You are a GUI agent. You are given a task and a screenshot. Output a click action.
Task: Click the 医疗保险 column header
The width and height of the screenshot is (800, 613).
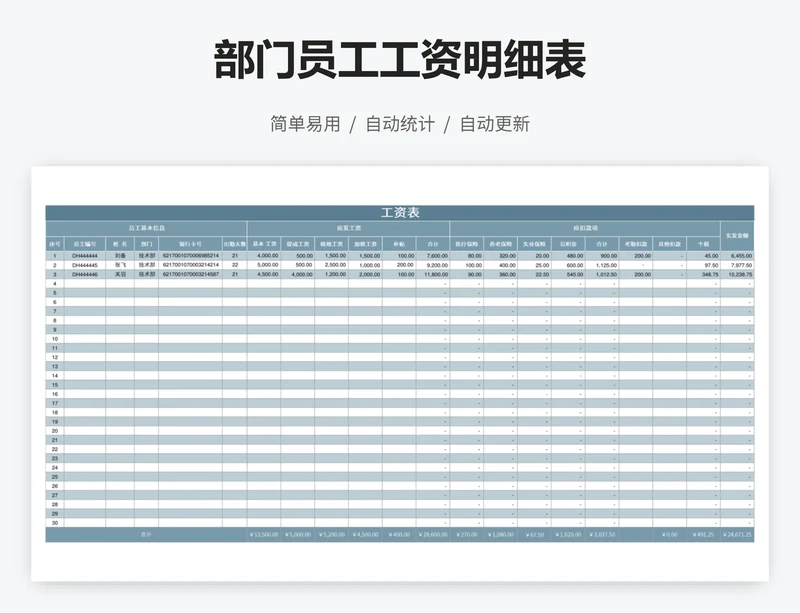click(x=467, y=244)
